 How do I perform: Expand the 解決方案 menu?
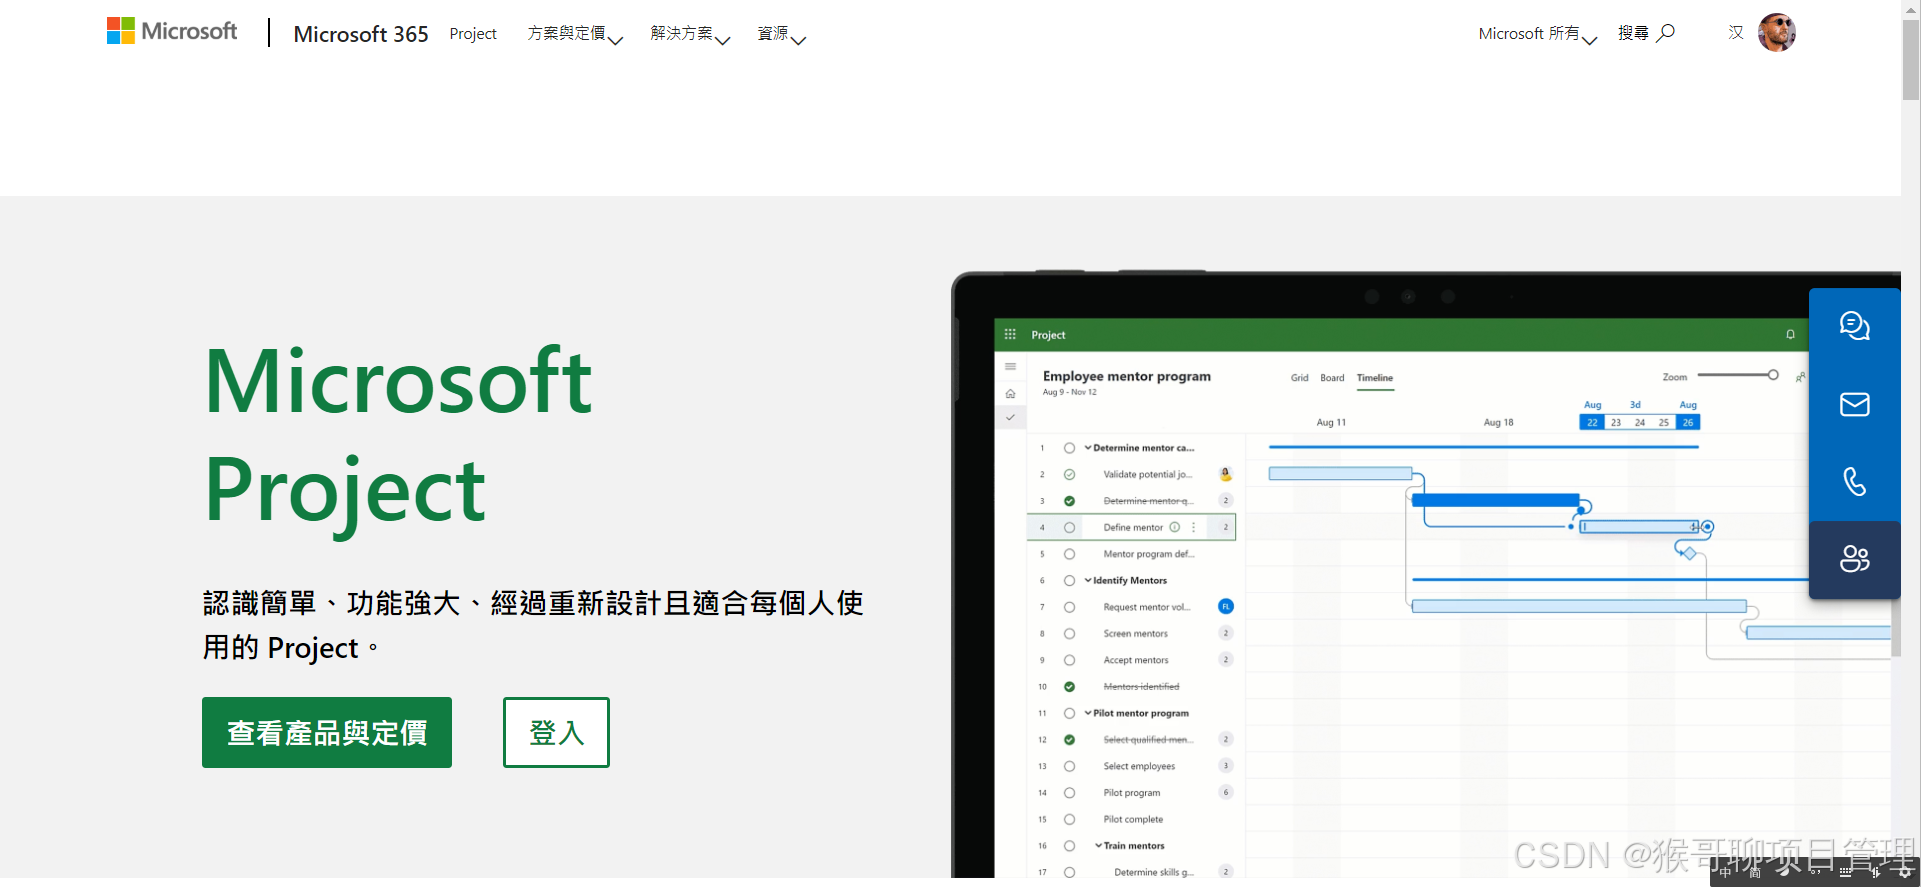tap(690, 34)
